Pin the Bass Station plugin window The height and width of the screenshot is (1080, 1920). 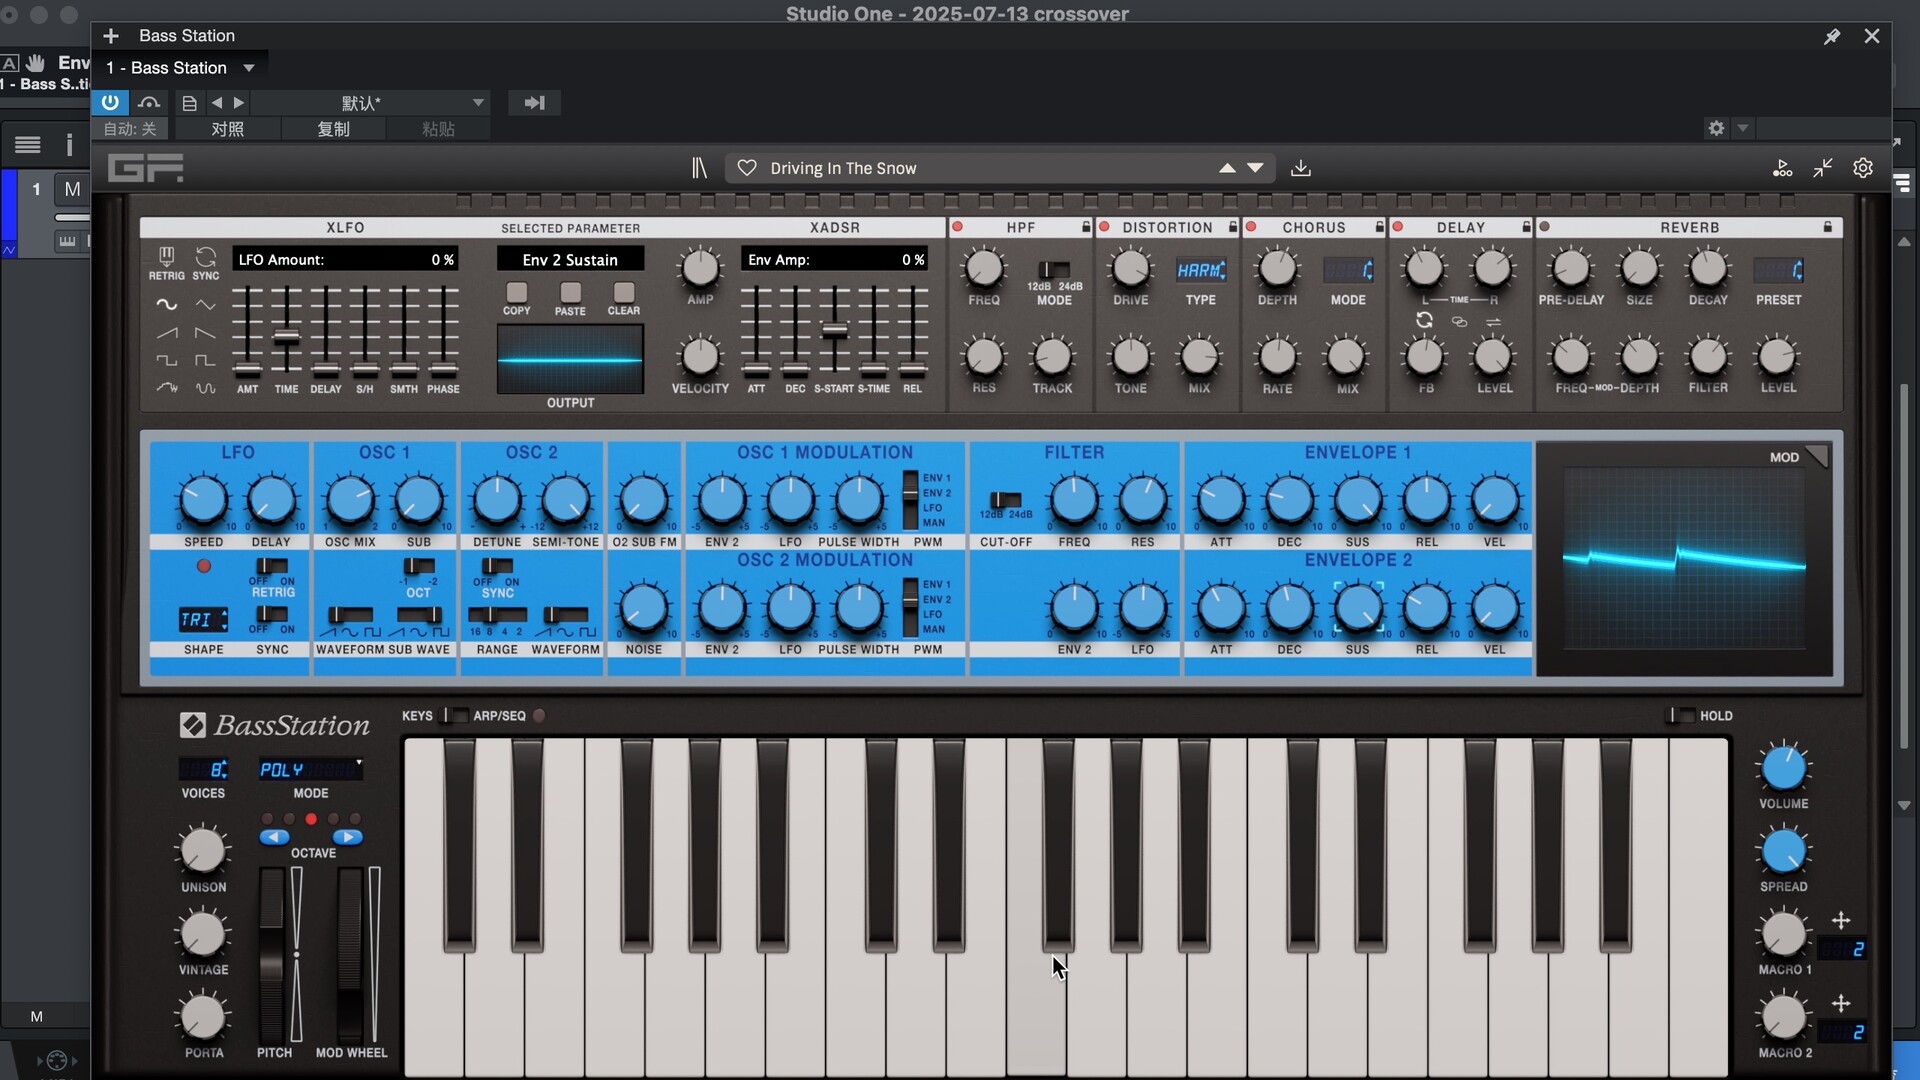[1832, 36]
